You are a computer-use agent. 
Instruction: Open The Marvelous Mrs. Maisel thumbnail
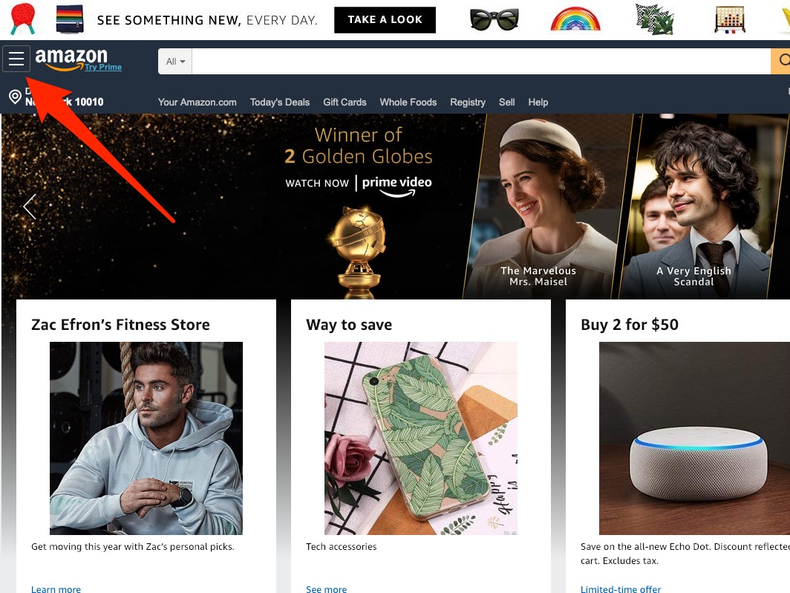pos(547,207)
